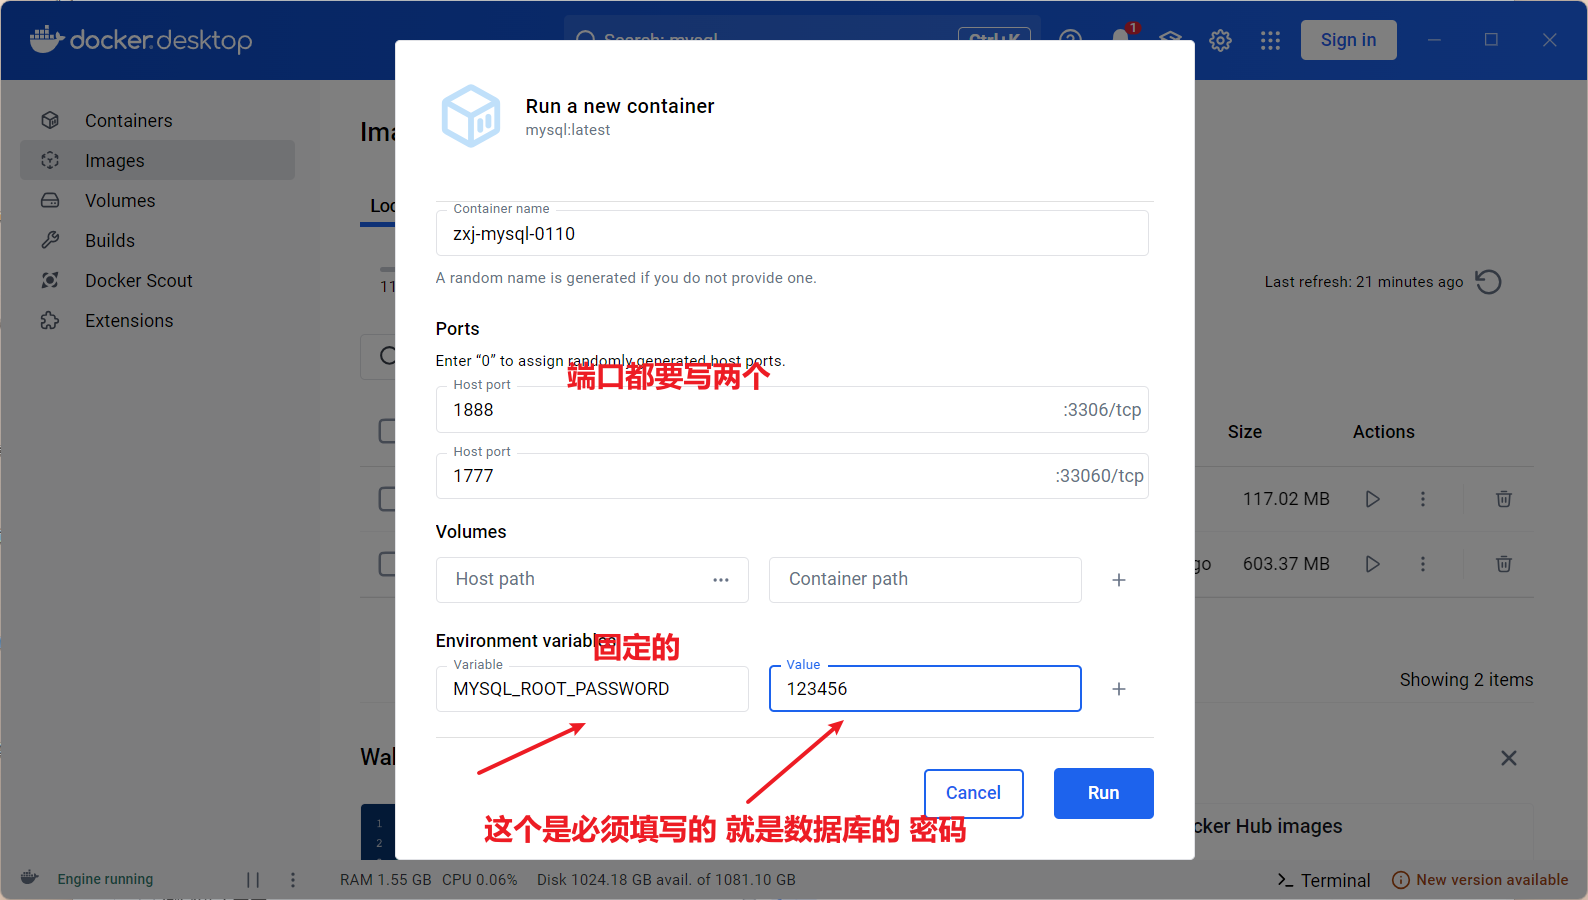
Task: Click the Sign in button
Action: coord(1348,40)
